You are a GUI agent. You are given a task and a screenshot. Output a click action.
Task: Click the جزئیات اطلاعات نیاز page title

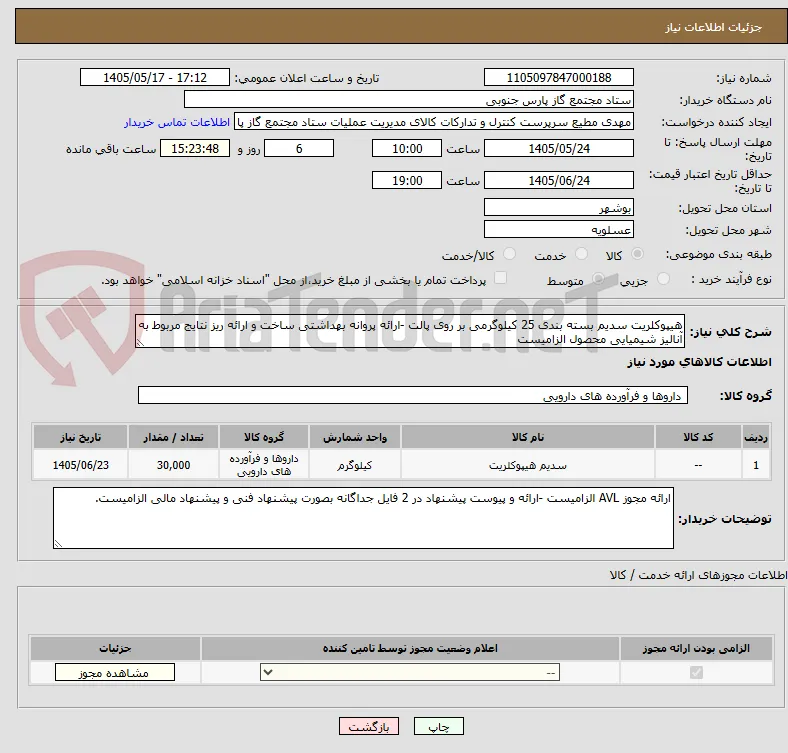714,27
